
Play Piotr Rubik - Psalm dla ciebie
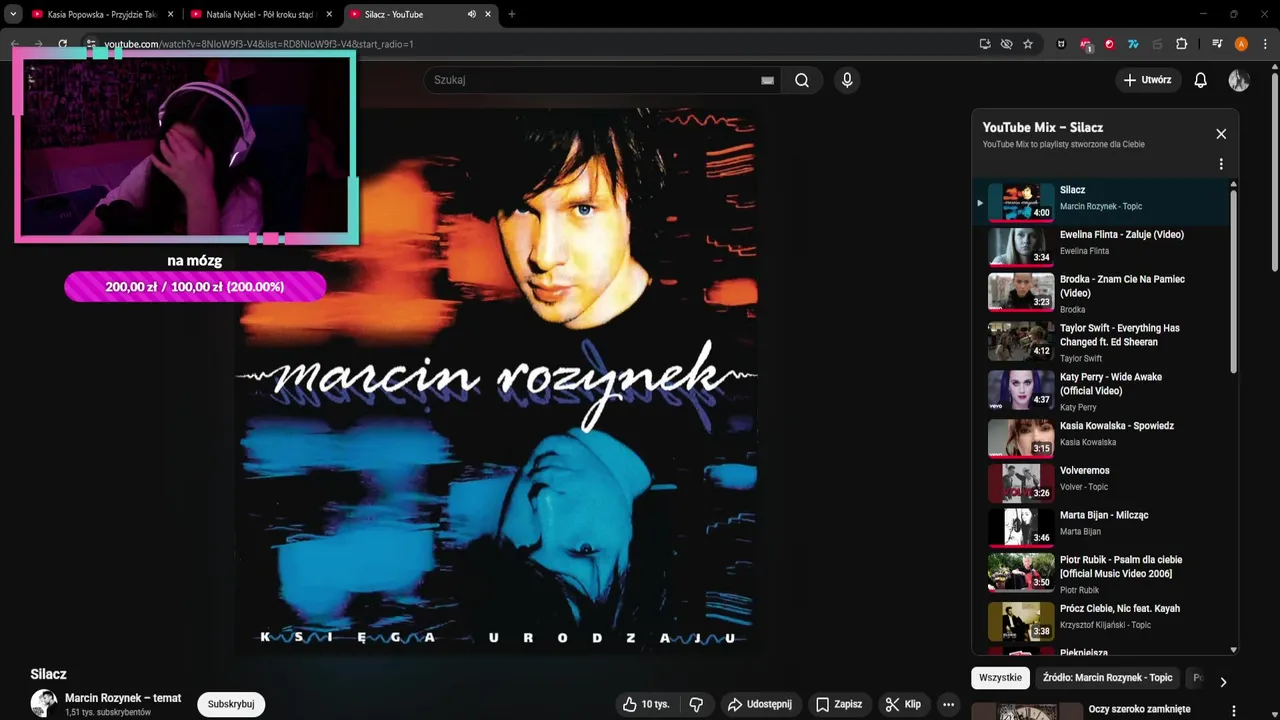(1104, 573)
